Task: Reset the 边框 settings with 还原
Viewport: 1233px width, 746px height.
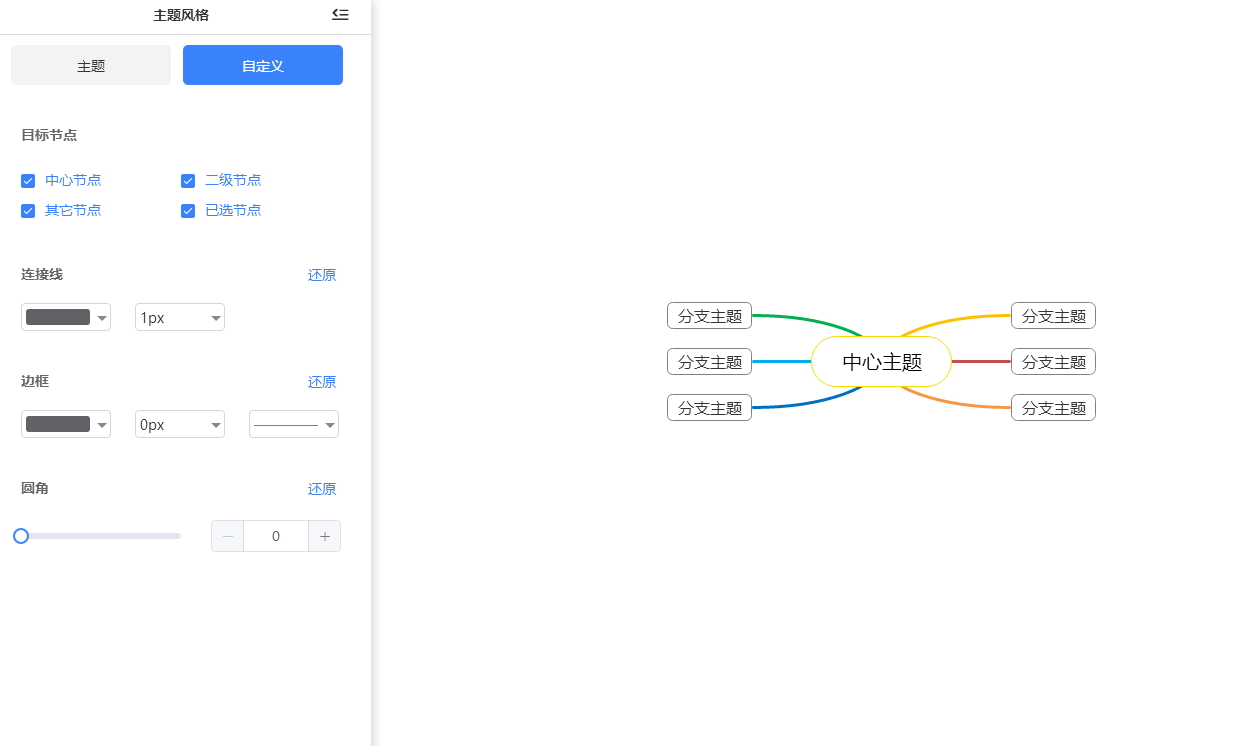Action: point(321,382)
